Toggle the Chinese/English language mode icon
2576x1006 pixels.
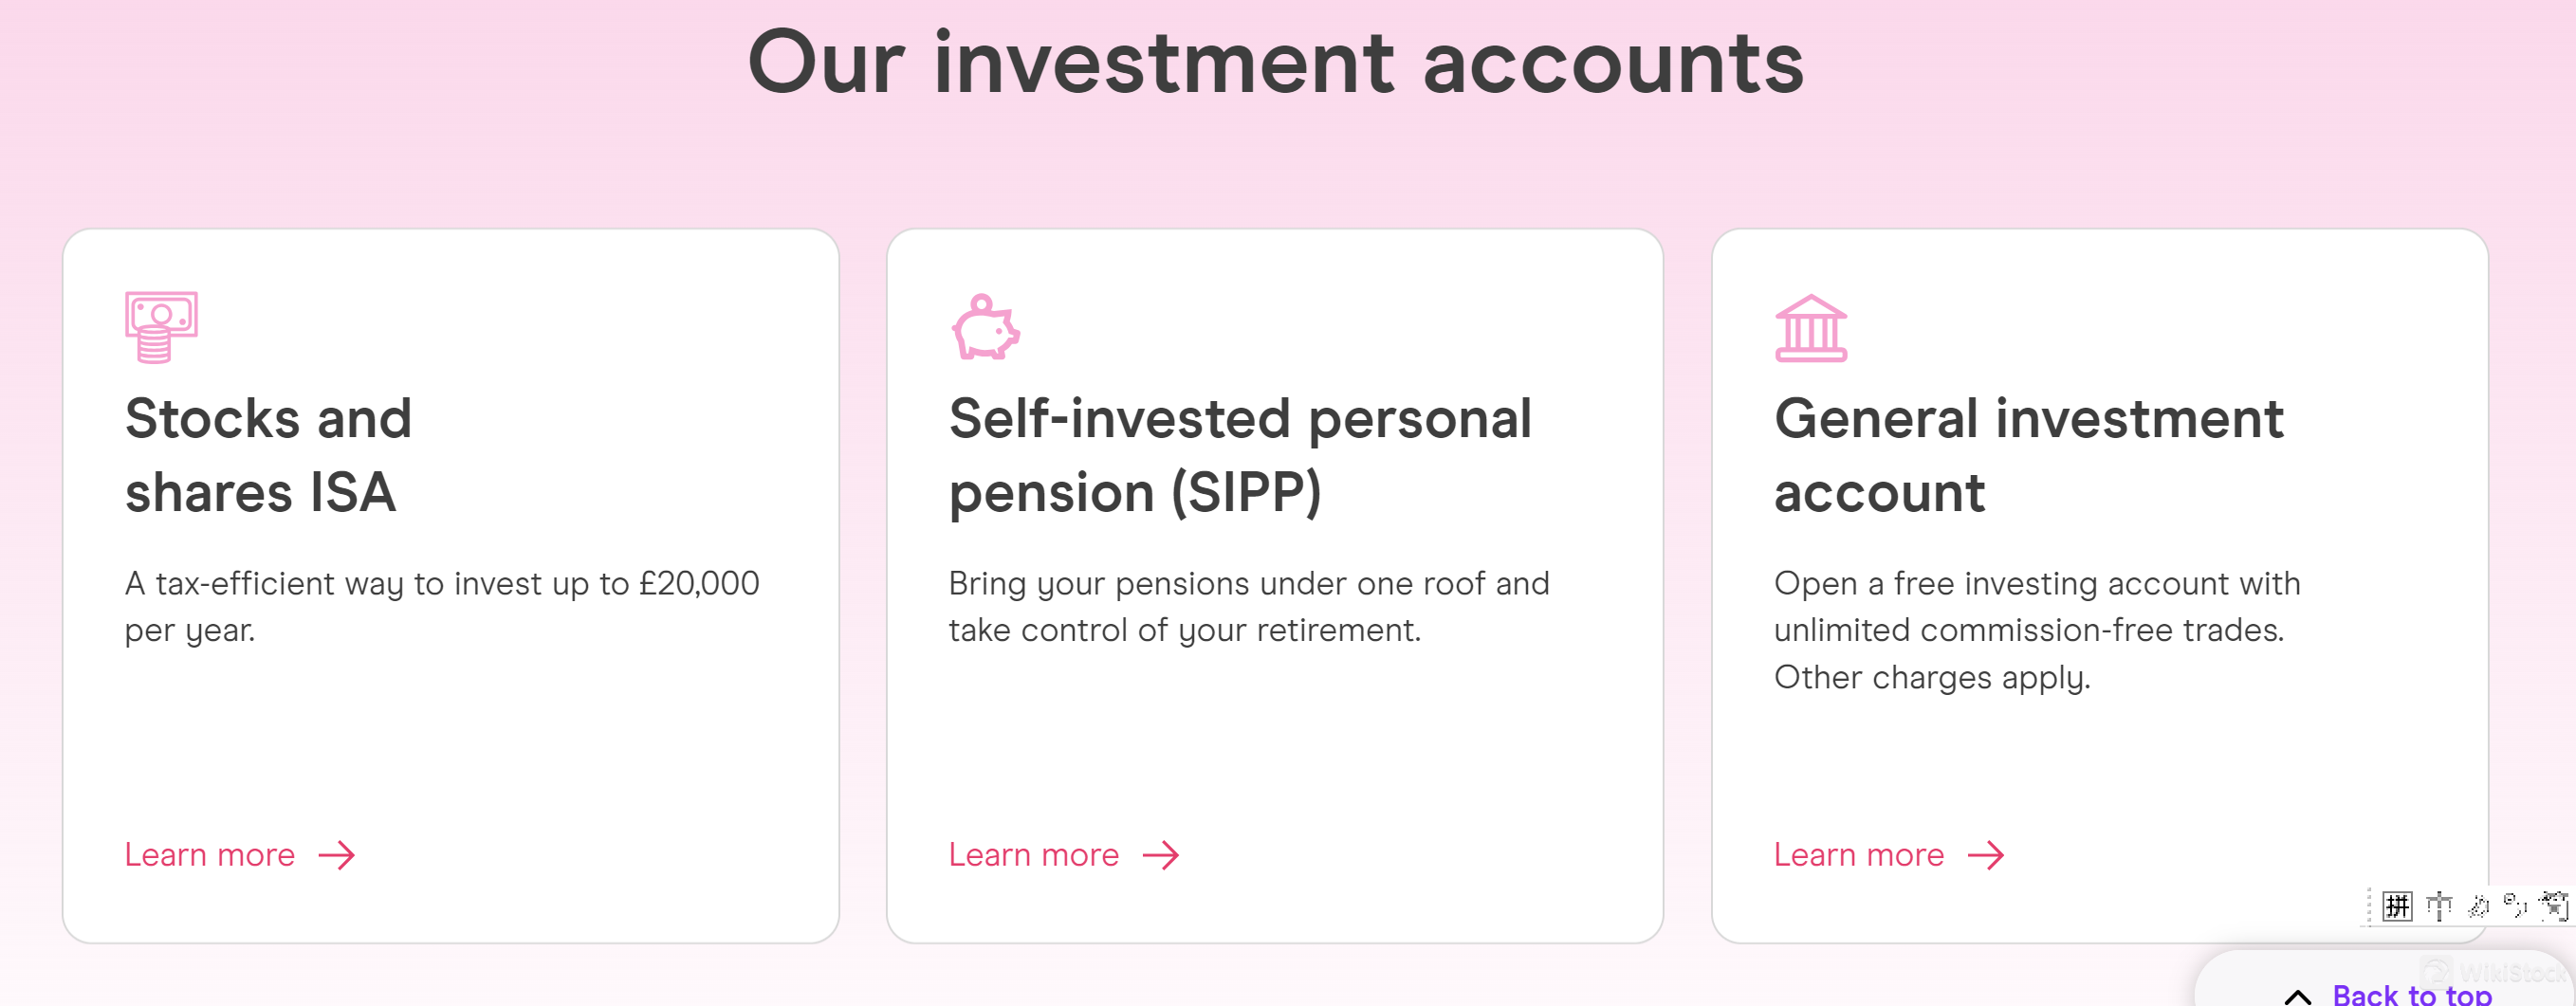[x=2439, y=906]
